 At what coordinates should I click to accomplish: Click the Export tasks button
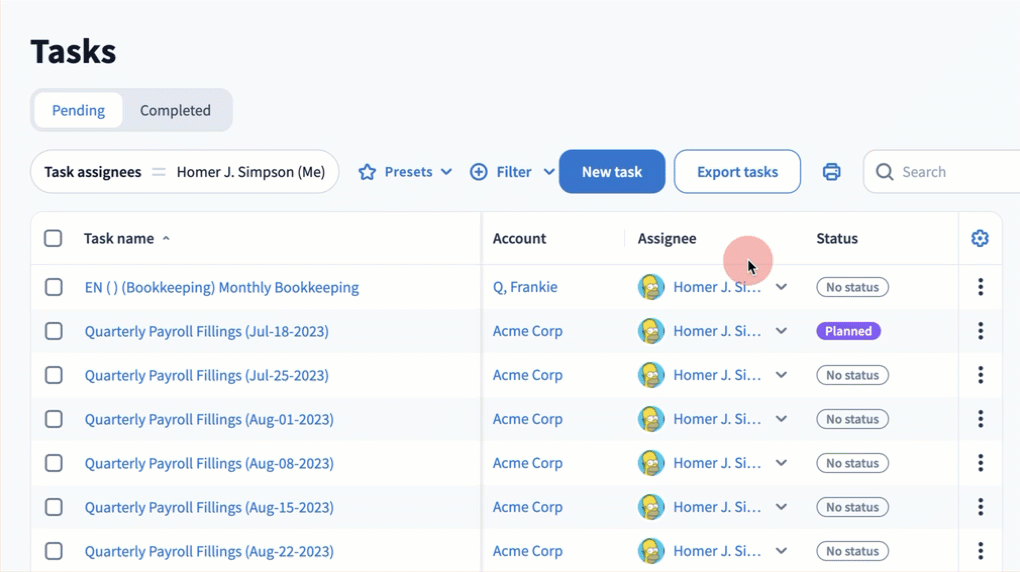click(x=737, y=172)
